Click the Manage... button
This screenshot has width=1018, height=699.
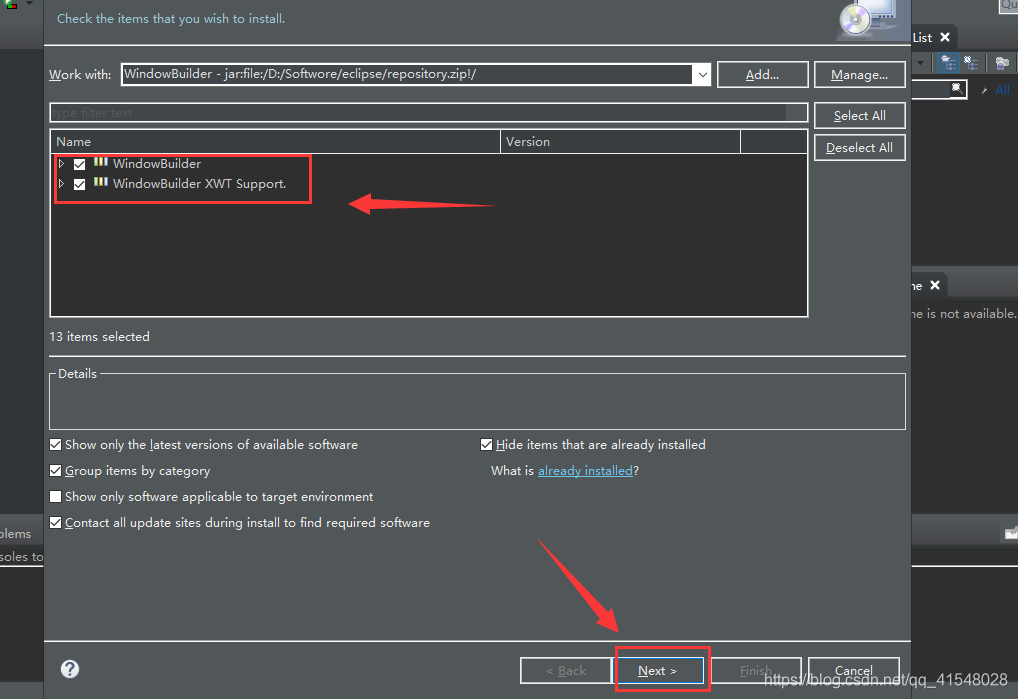pos(860,75)
